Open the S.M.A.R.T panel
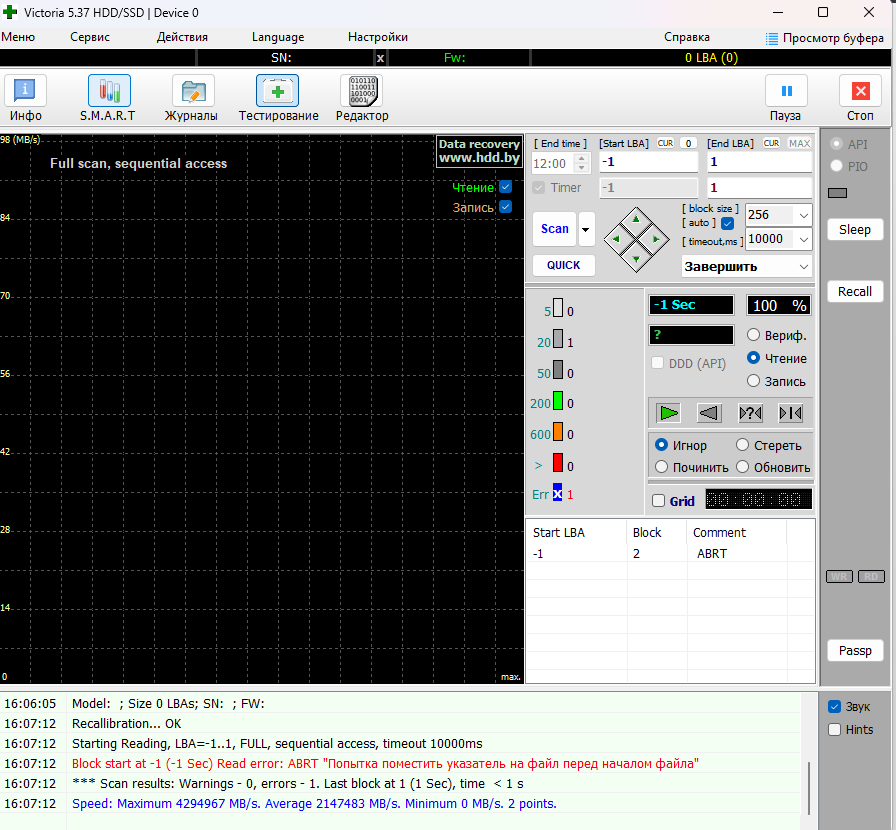The height and width of the screenshot is (830, 896). (108, 92)
